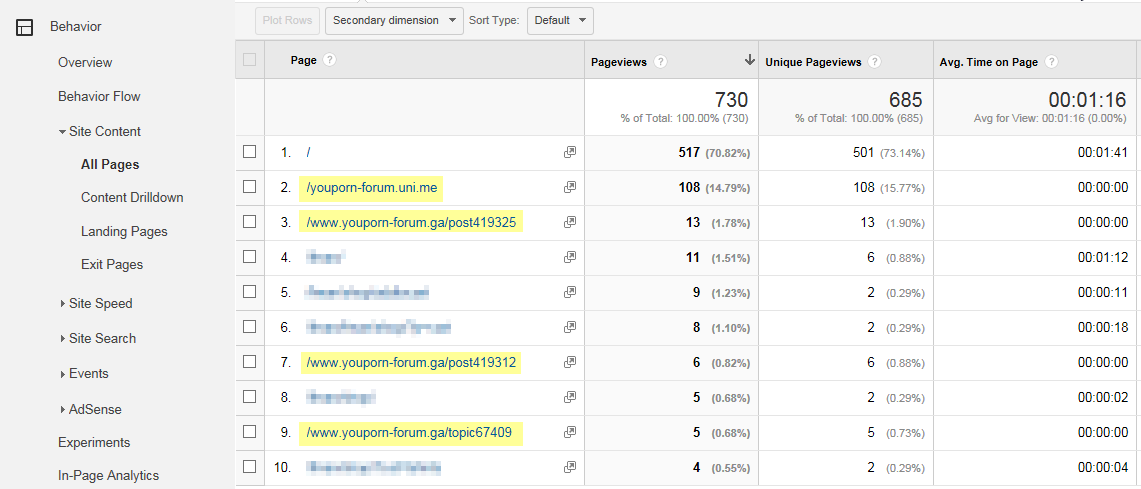Viewport: 1141px width, 489px height.
Task: Open row 6 external link icon
Action: tap(570, 327)
